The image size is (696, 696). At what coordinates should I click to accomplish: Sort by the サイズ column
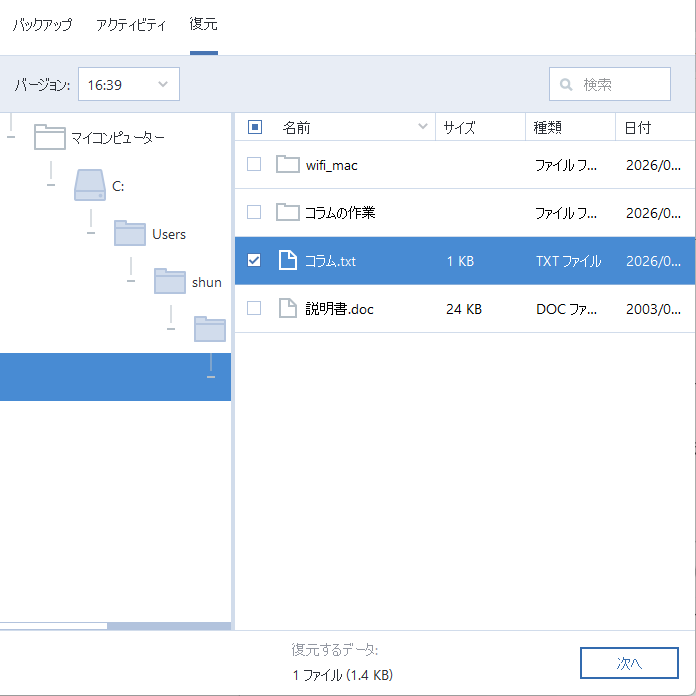pyautogui.click(x=459, y=128)
